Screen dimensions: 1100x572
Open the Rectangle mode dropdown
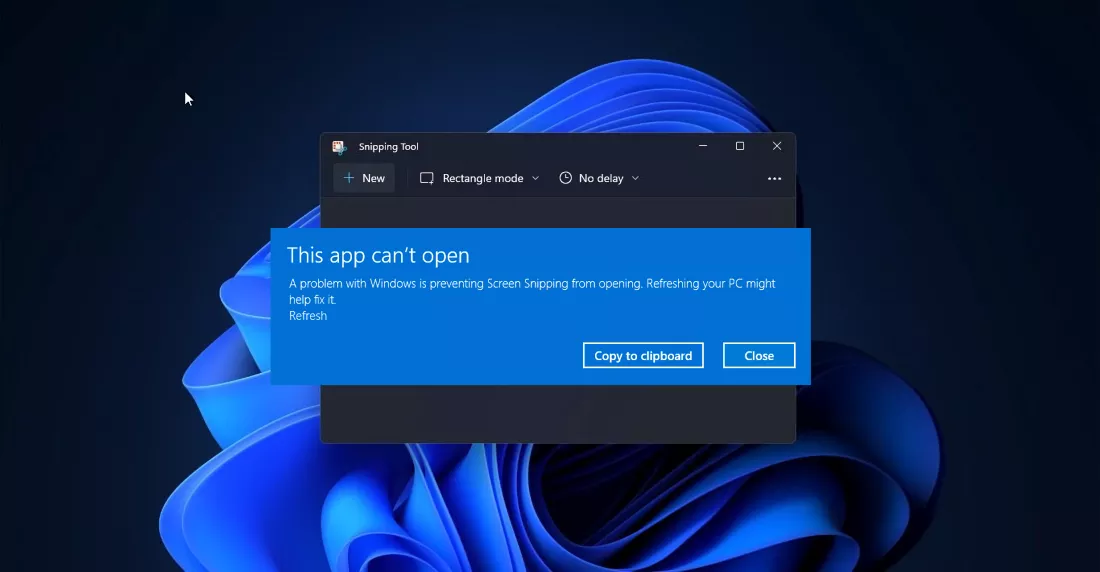point(479,178)
